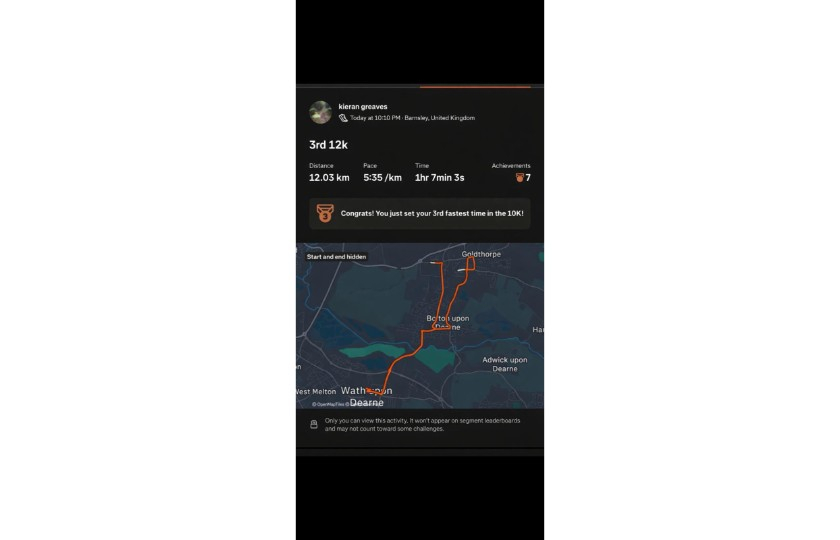Click the Only you can view notice
This screenshot has width=840, height=540.
pos(422,424)
